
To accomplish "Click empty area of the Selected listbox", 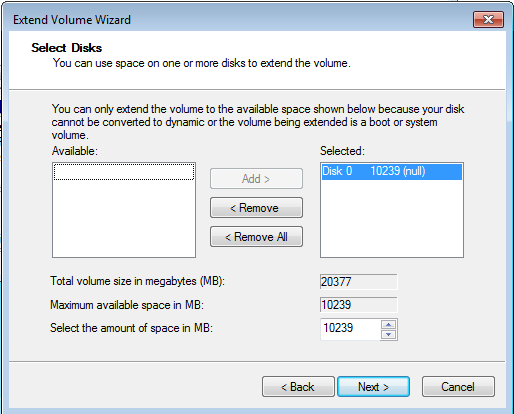I will click(x=392, y=218).
